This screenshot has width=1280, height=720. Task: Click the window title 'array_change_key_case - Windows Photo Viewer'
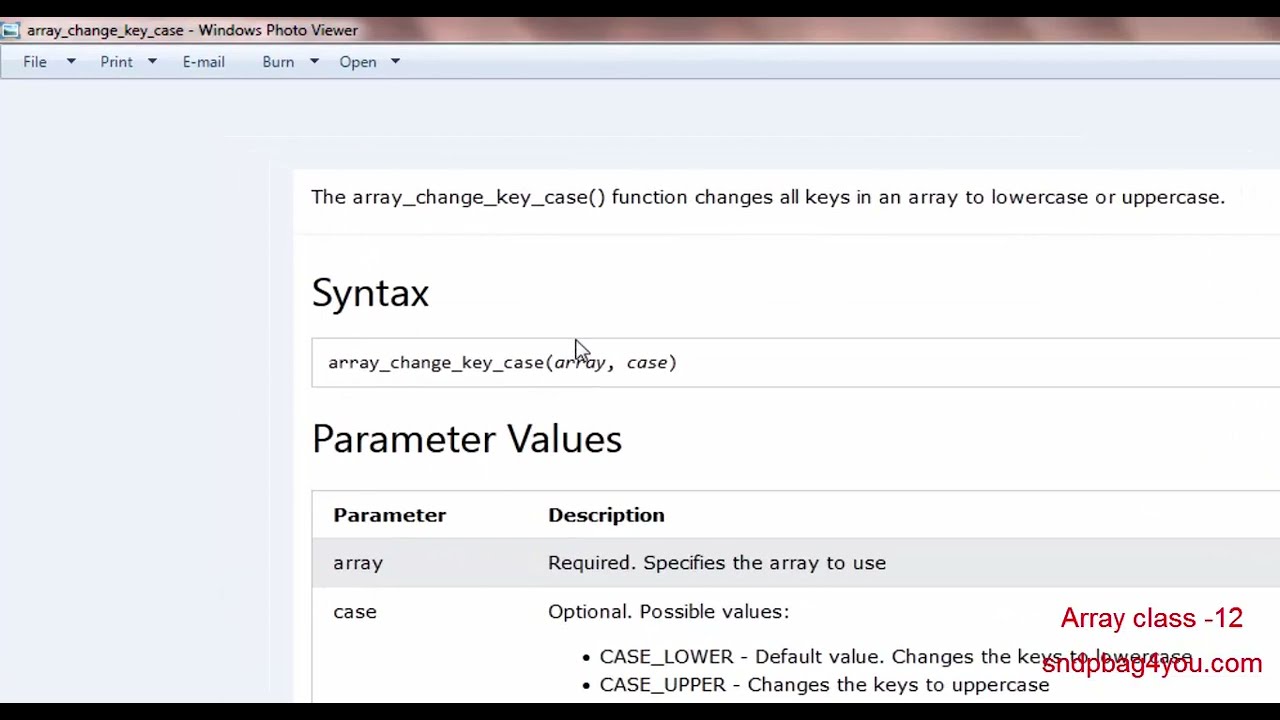tap(192, 30)
